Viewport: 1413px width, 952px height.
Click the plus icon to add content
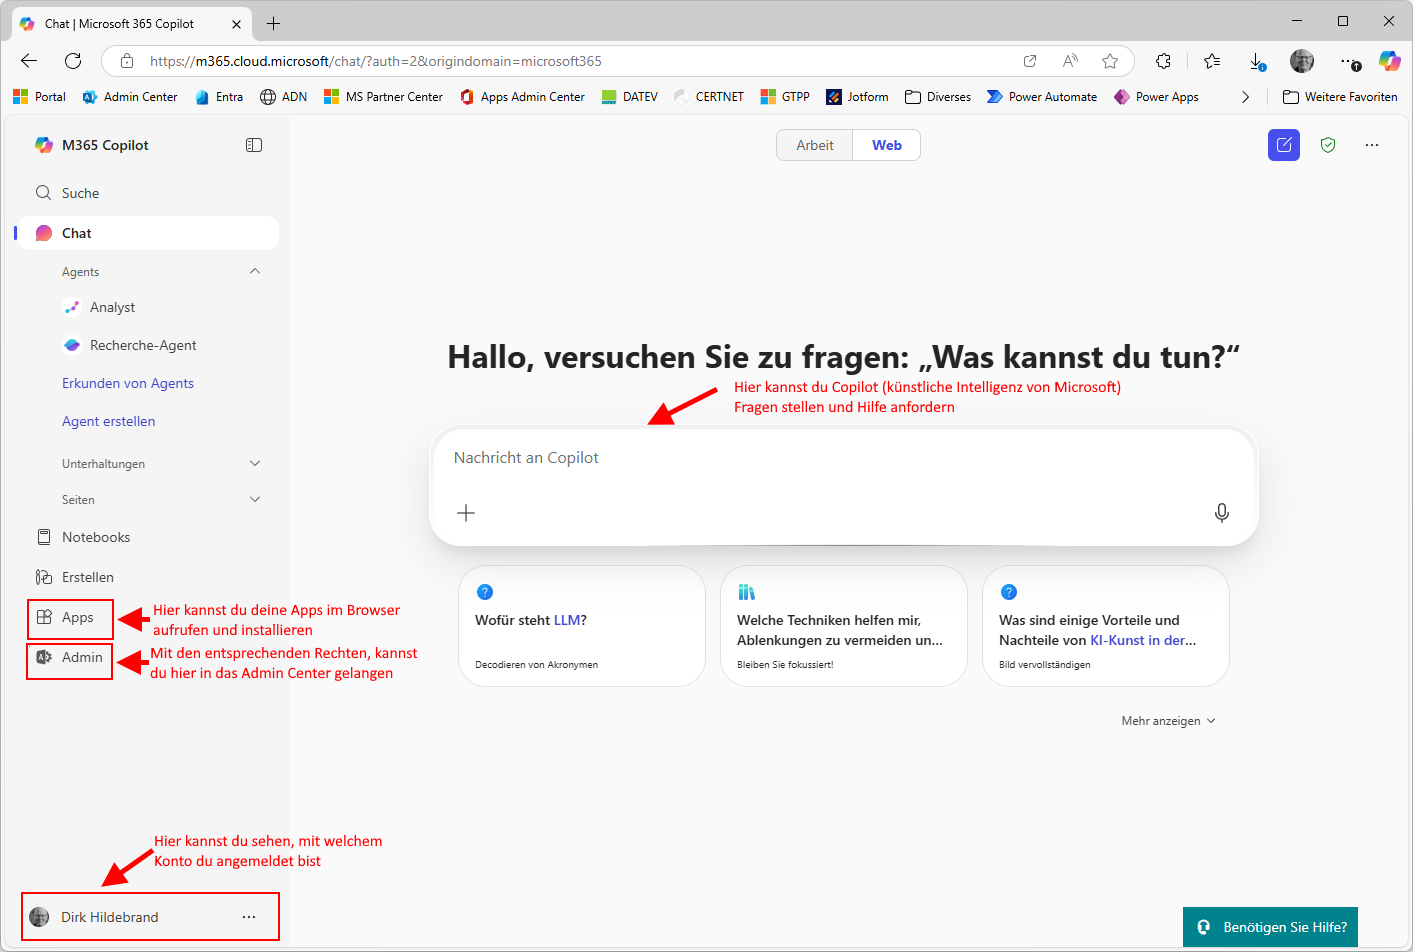466,513
